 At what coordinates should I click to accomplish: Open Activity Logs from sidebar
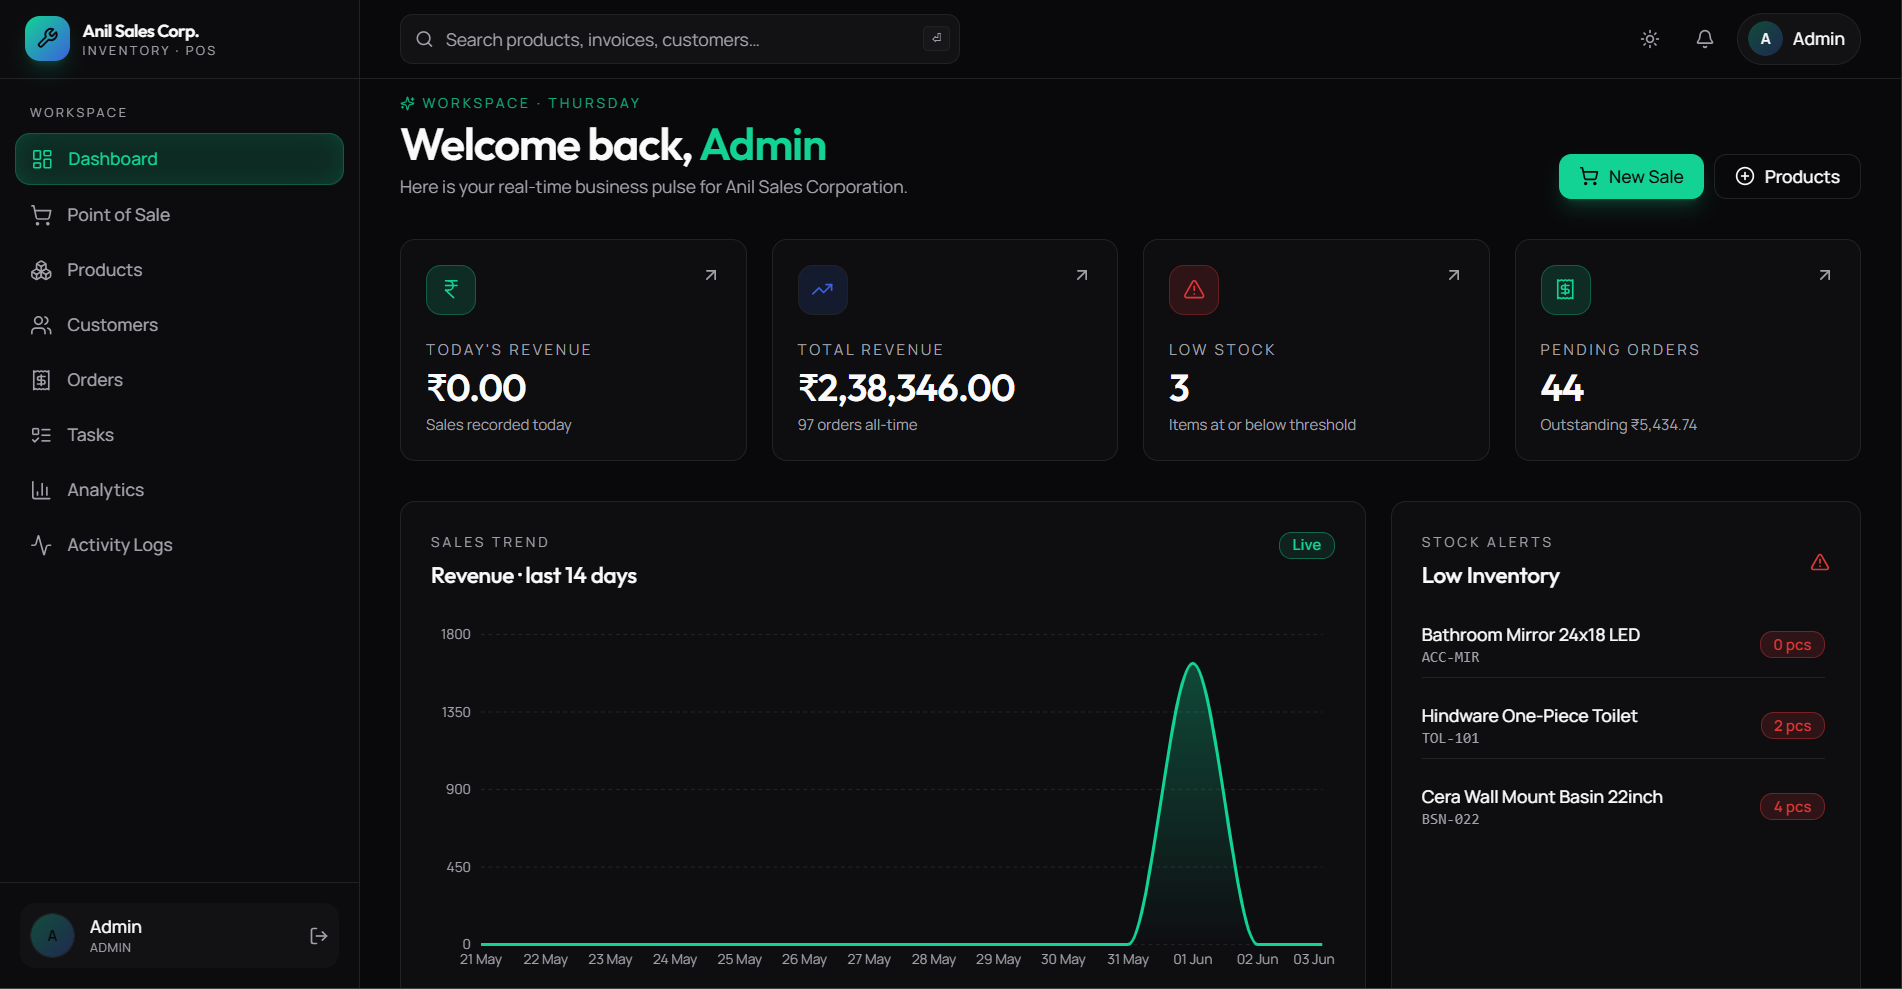(179, 545)
